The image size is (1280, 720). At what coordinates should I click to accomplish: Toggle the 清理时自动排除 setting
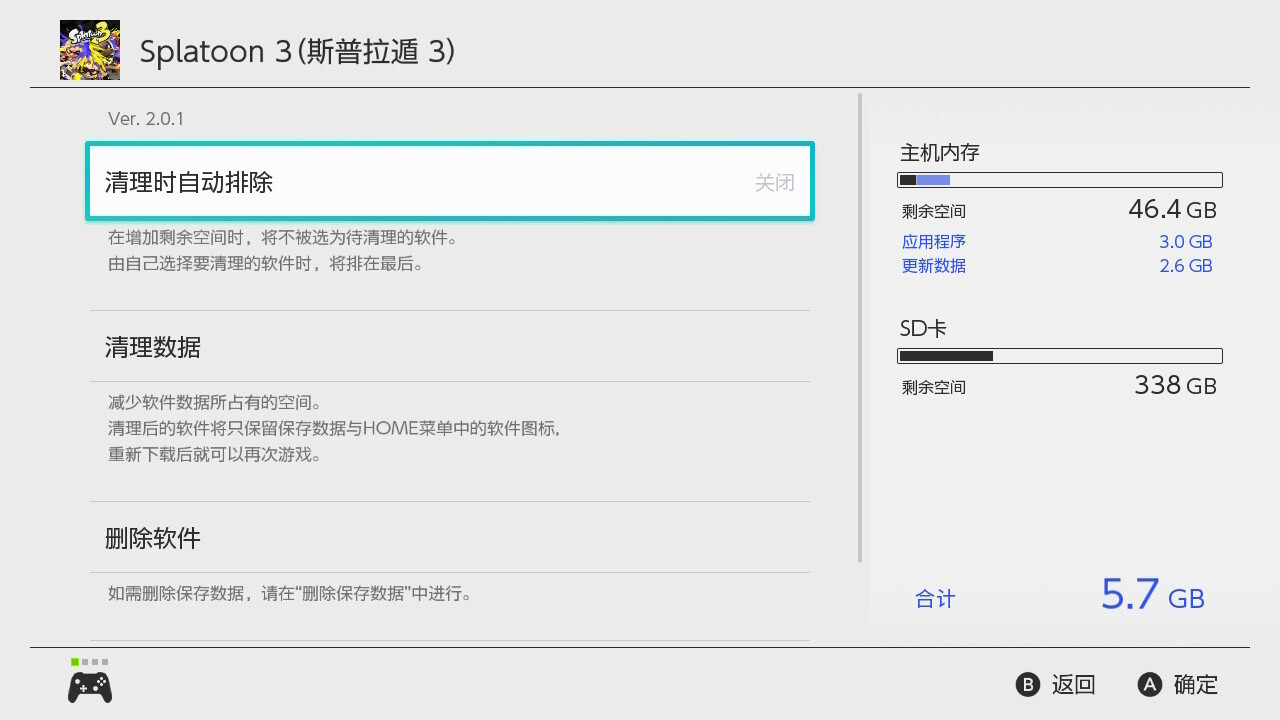(450, 181)
